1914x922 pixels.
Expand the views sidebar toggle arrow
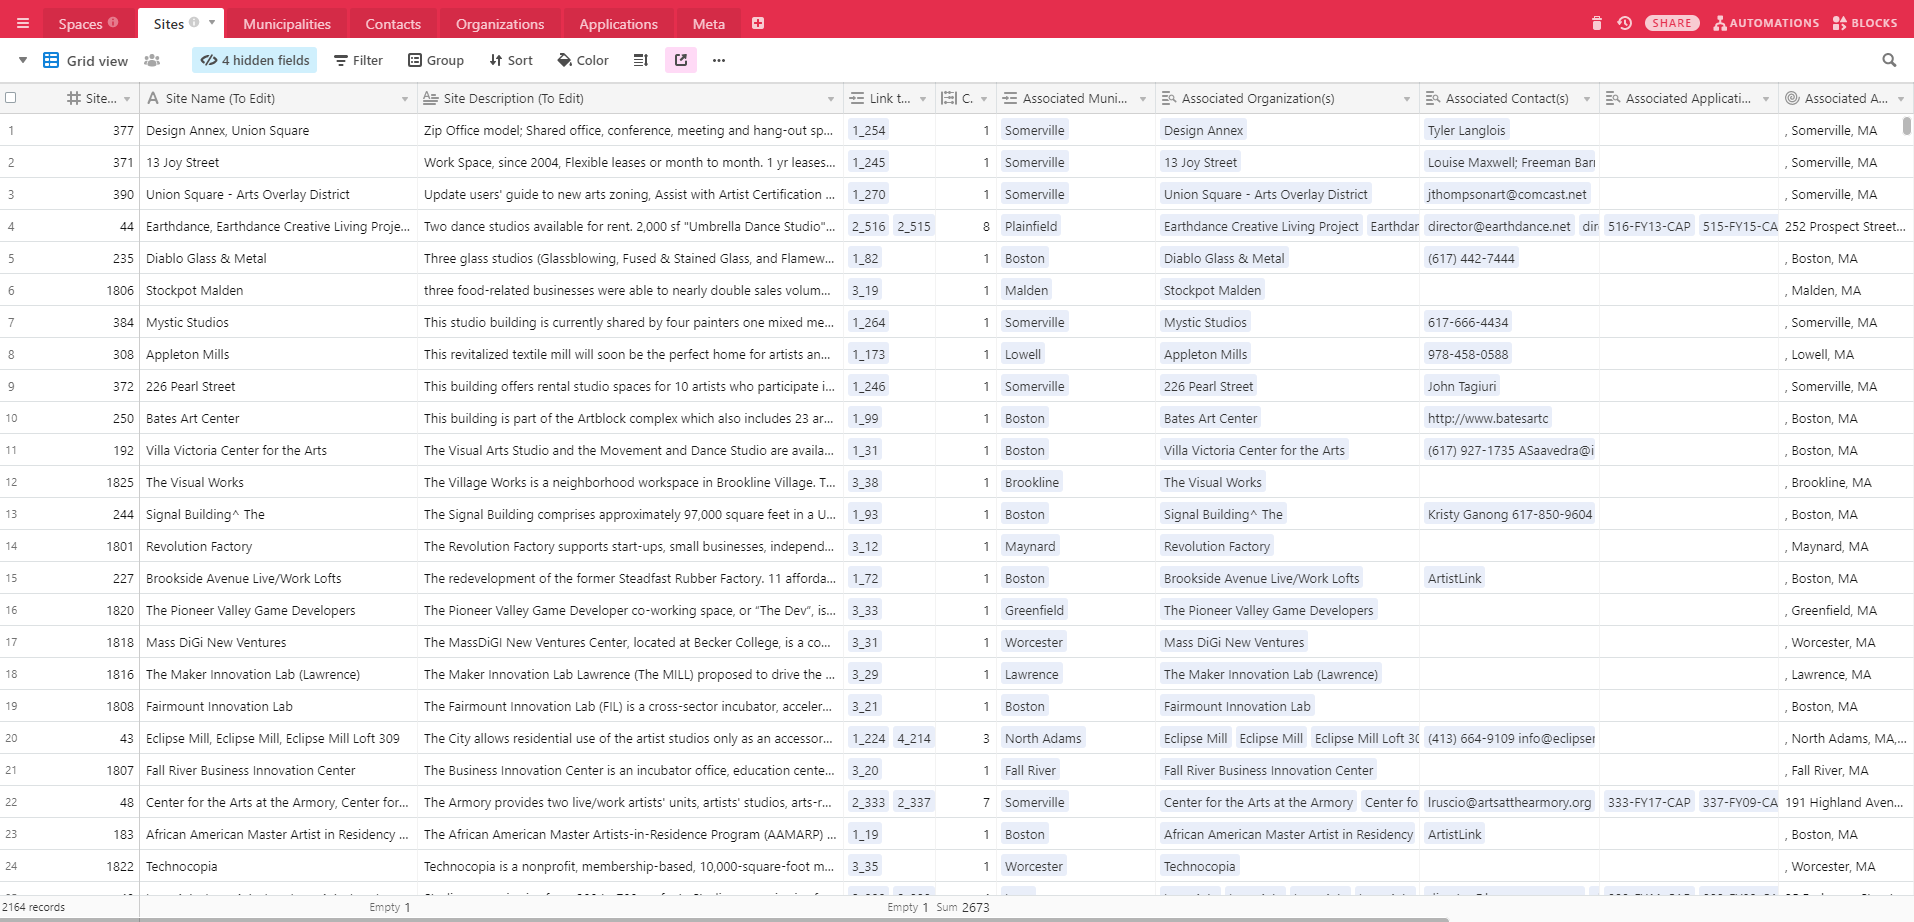click(x=22, y=60)
